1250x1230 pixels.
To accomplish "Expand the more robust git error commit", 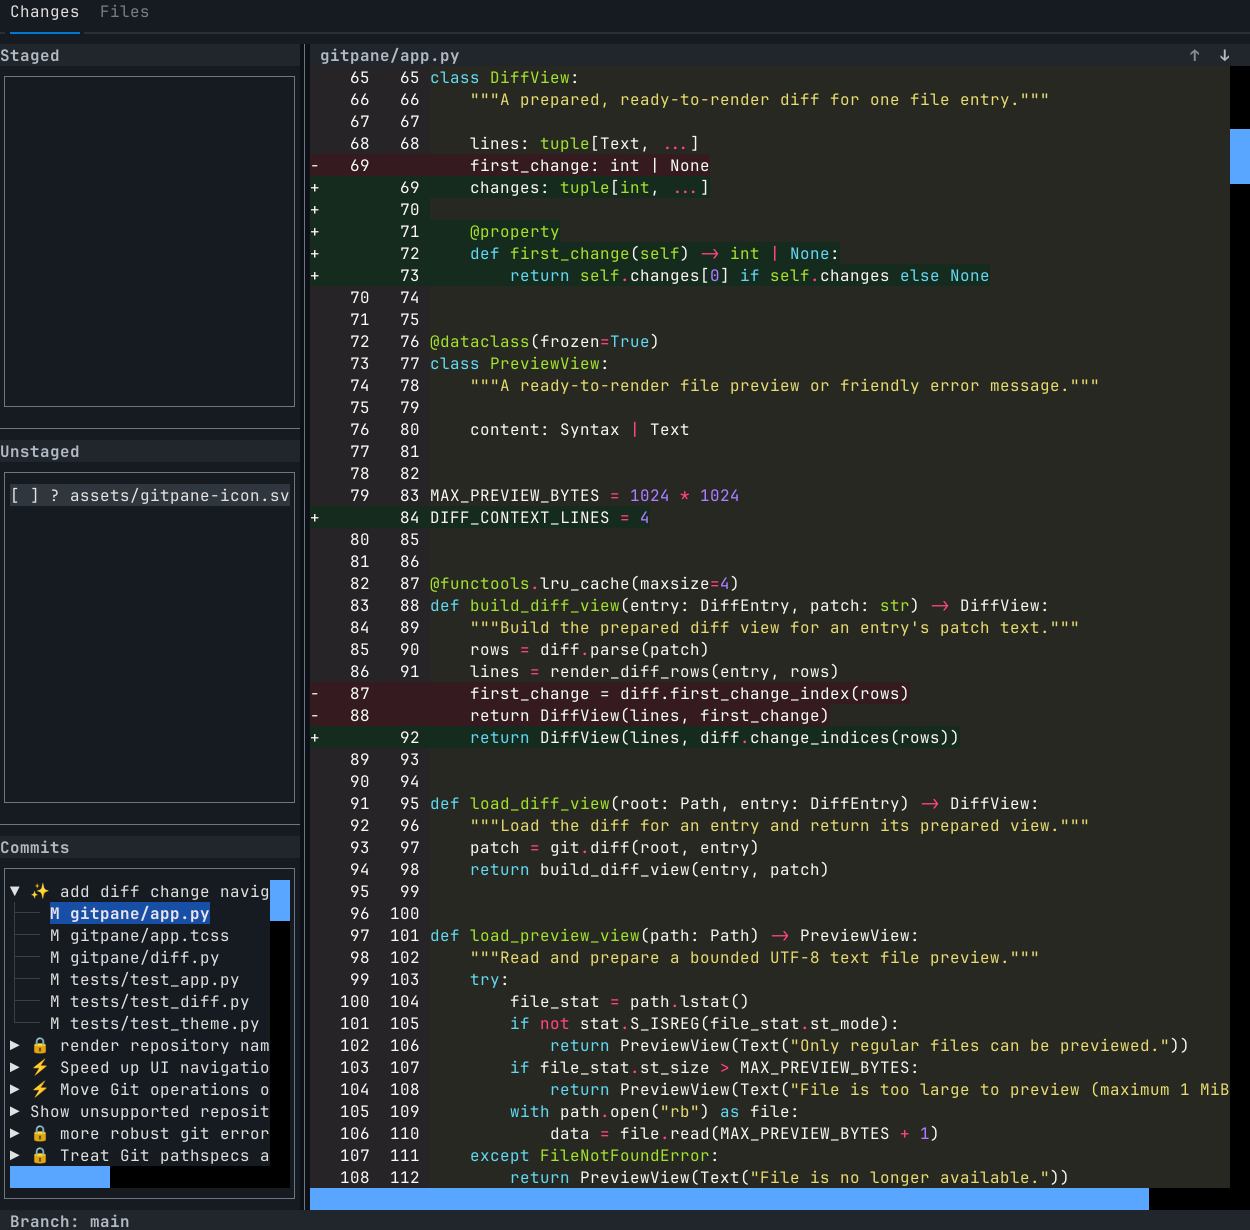I will (x=15, y=1133).
